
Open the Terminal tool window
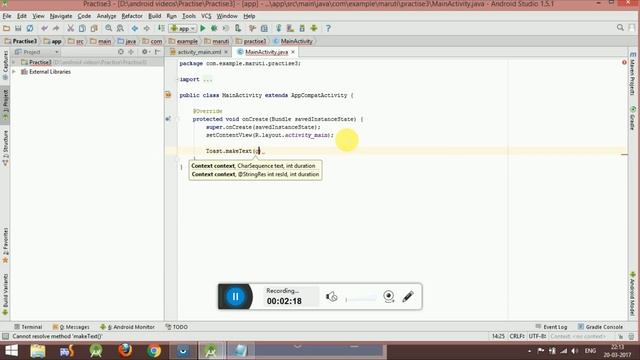pos(28,327)
